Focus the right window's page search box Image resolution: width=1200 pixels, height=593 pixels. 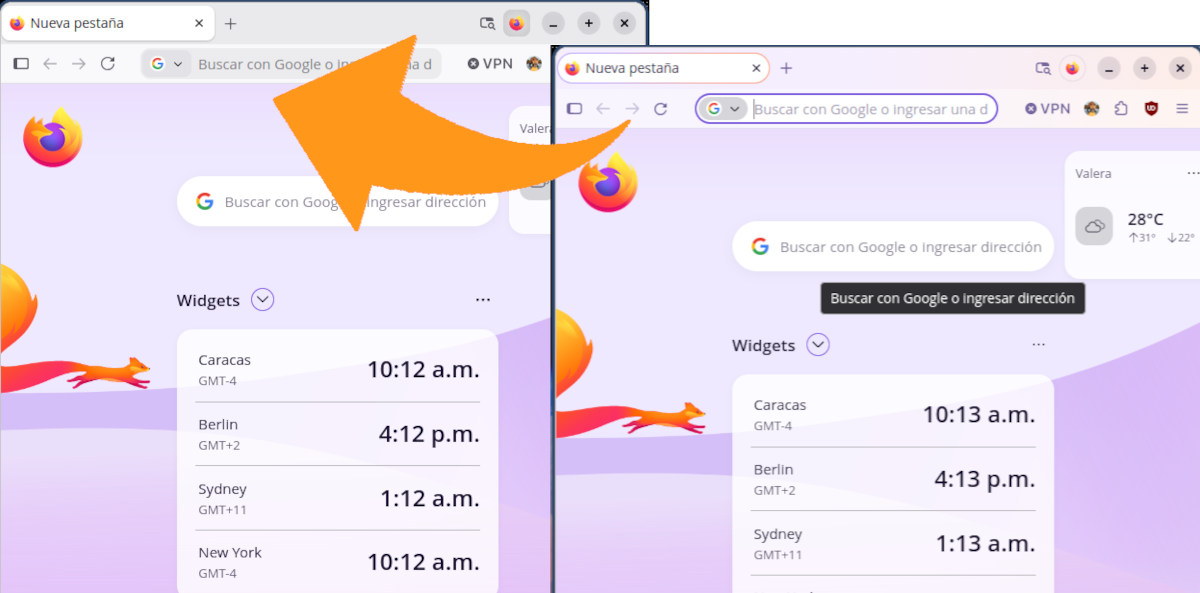click(x=893, y=247)
